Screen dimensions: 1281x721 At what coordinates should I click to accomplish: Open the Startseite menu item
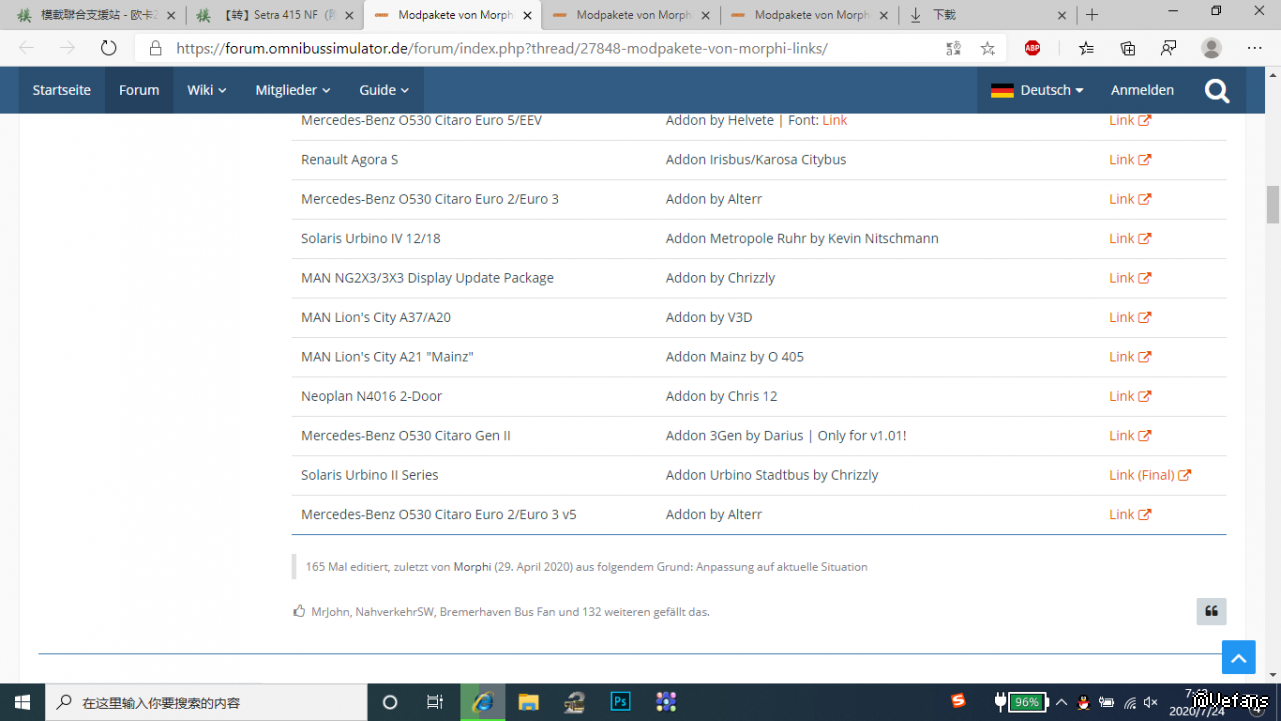point(61,90)
